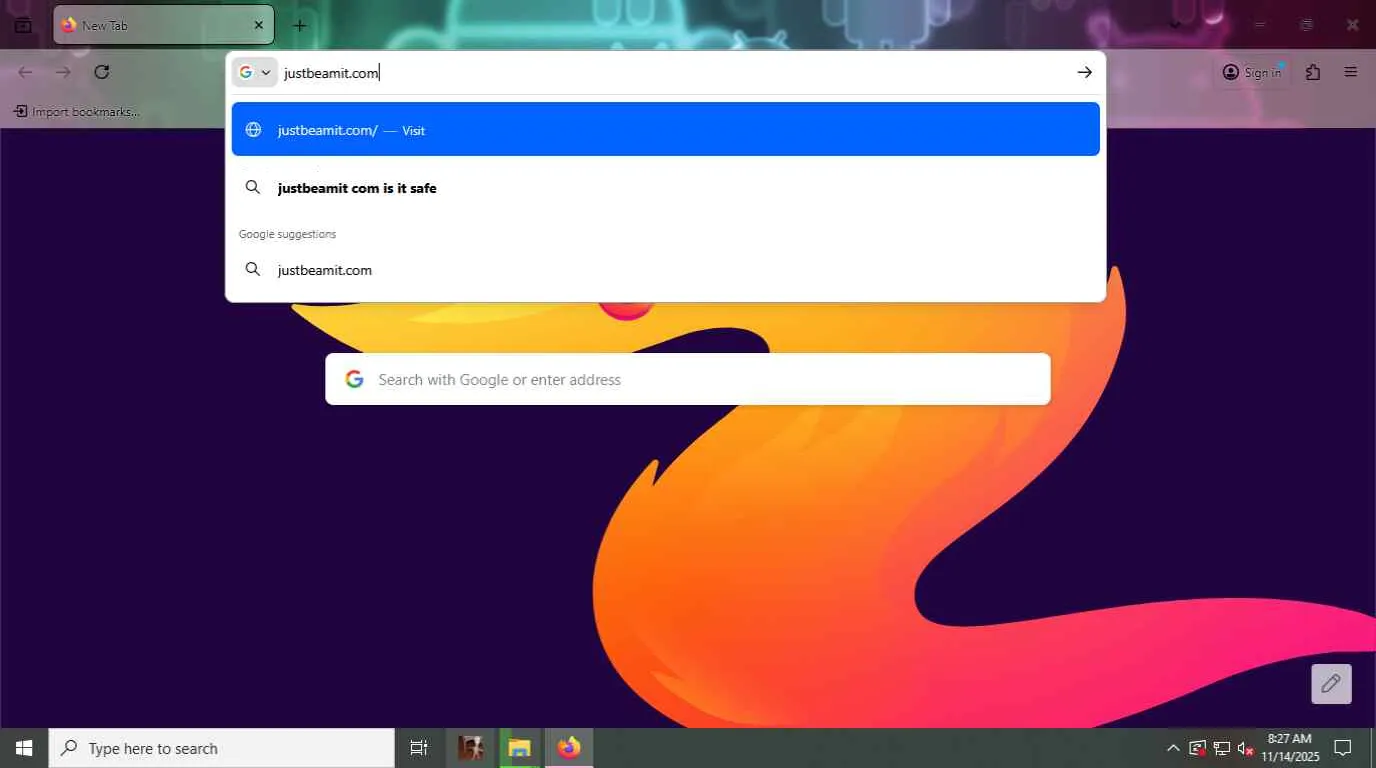Image resolution: width=1376 pixels, height=768 pixels.
Task: Open the network status tray icon
Action: [x=1222, y=748]
